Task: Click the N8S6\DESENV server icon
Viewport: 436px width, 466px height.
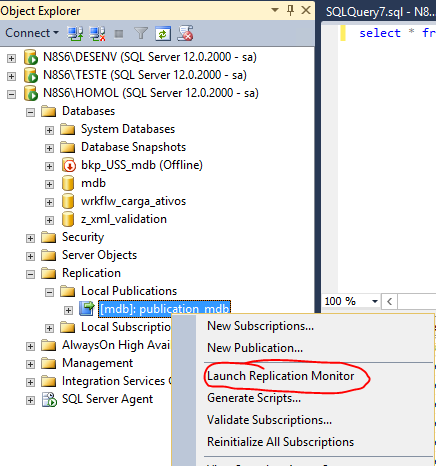Action: click(x=31, y=57)
